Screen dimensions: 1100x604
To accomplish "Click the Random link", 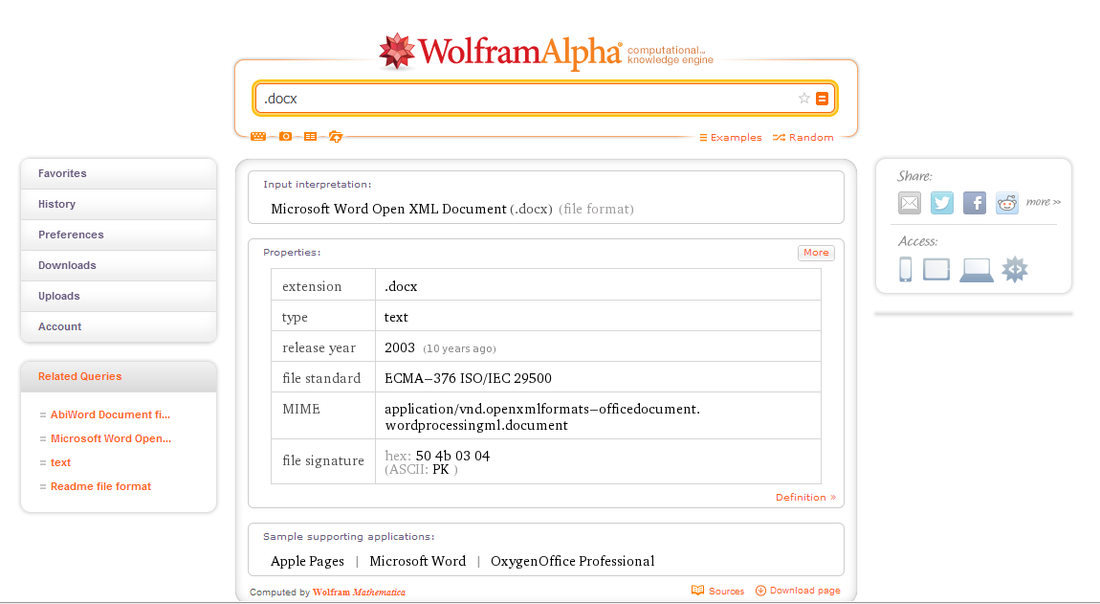I will (x=803, y=137).
